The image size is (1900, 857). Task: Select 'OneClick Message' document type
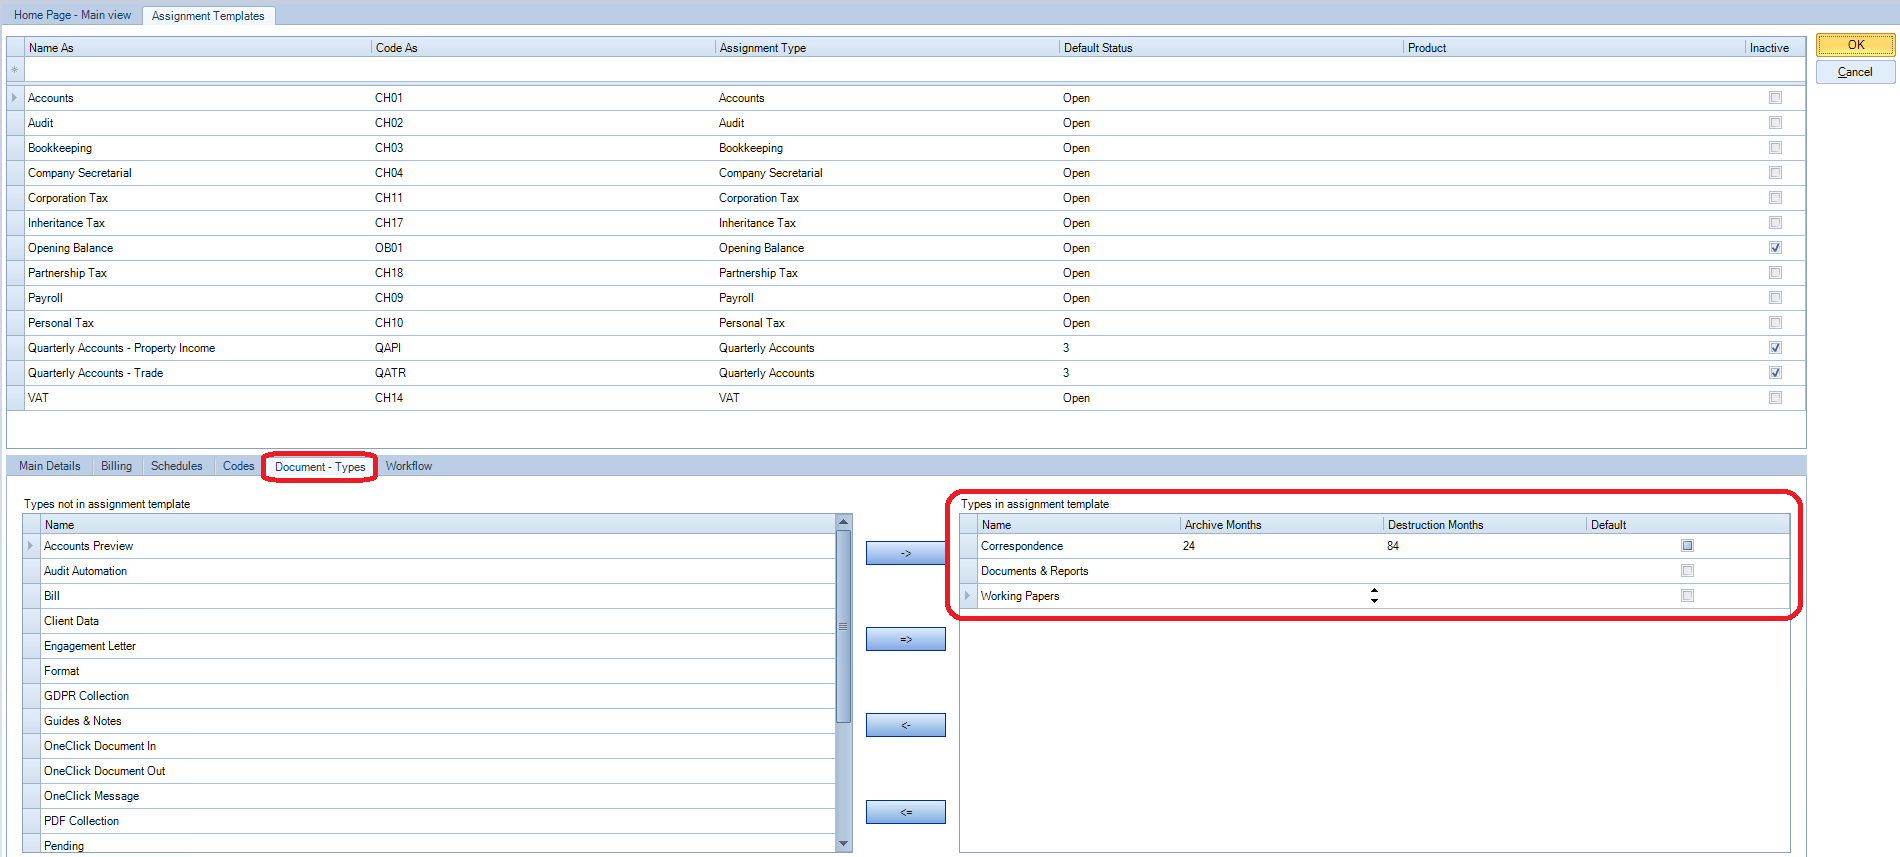coord(430,796)
